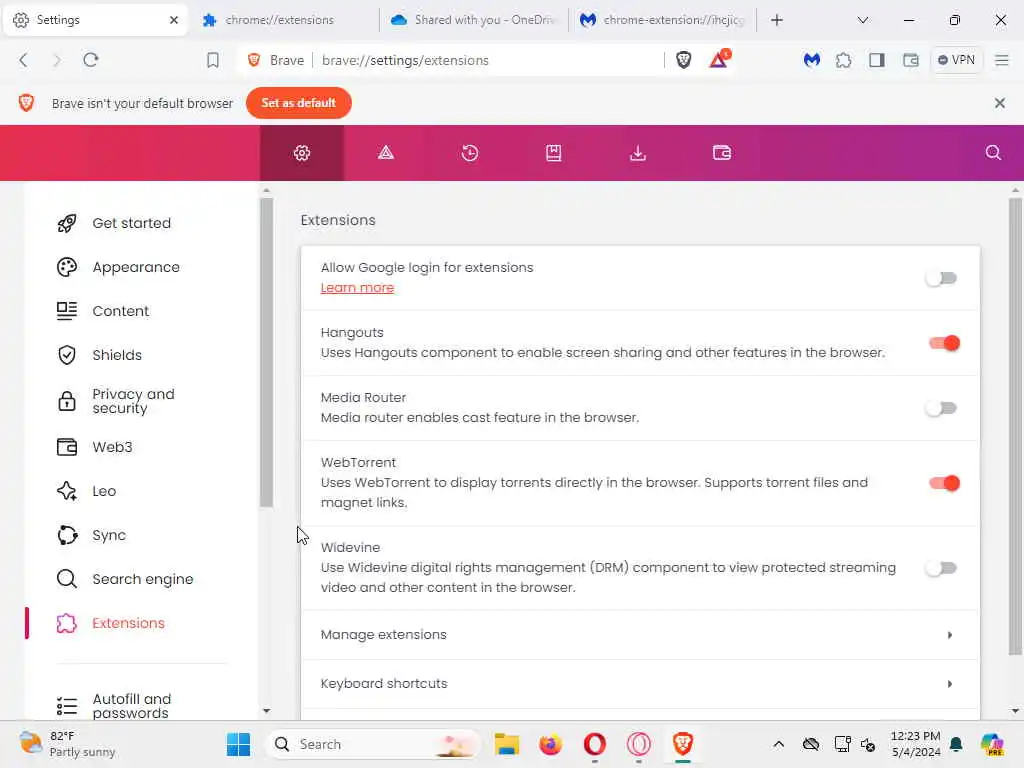Click the search magnifier in the settings header
The width and height of the screenshot is (1024, 768).
[993, 153]
